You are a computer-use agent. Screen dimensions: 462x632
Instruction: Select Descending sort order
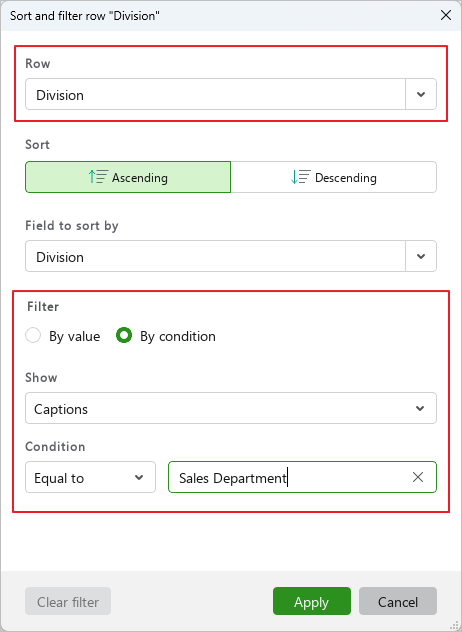334,177
